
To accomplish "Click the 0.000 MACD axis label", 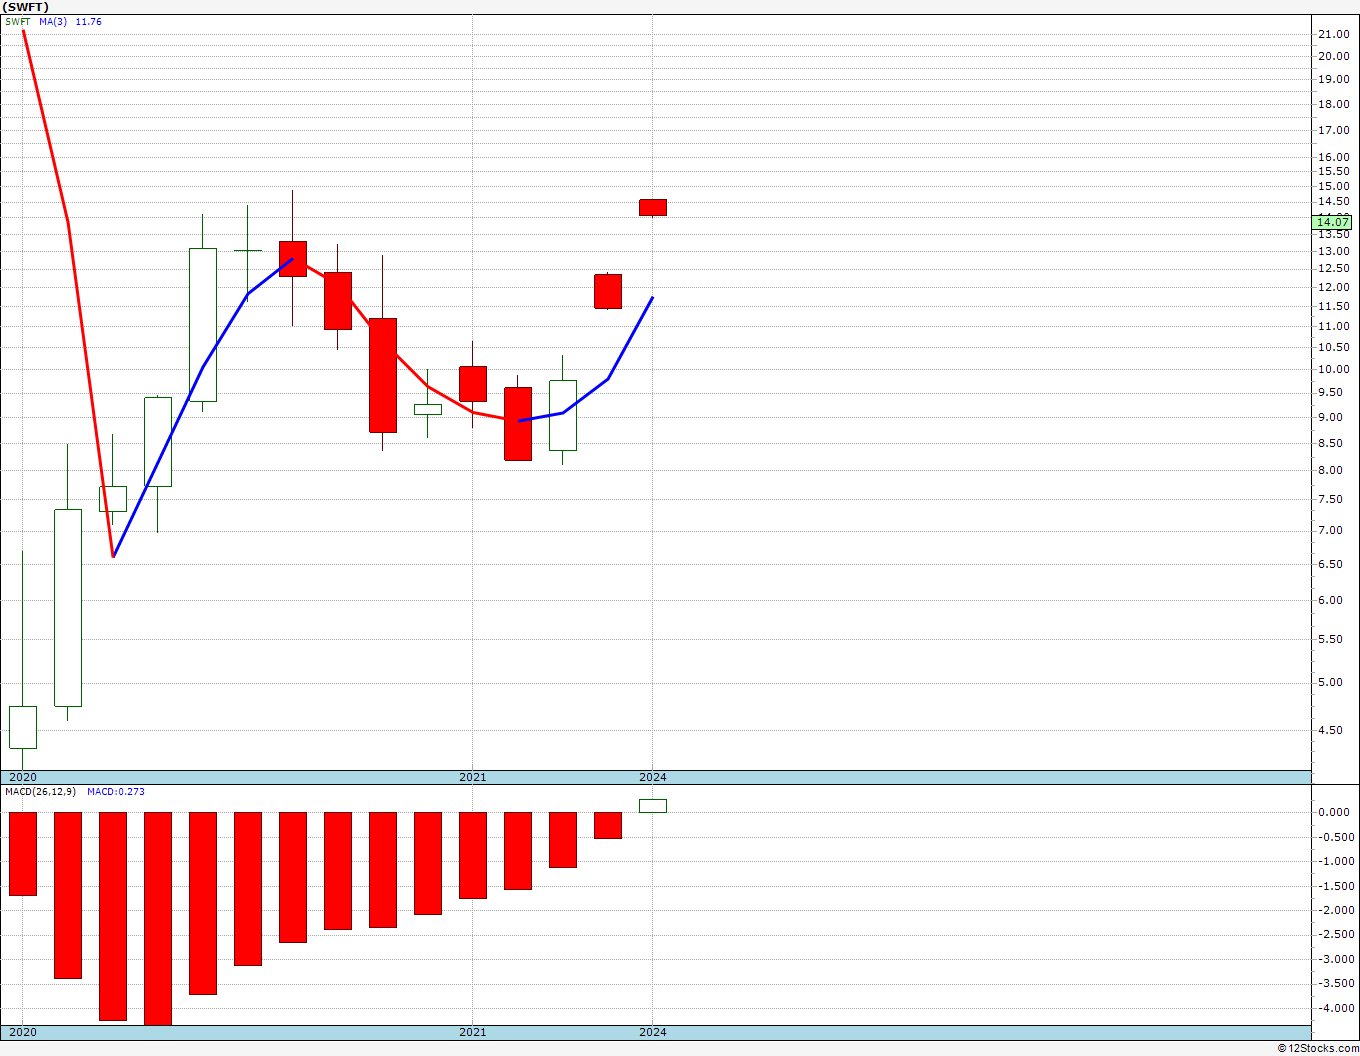I will (1334, 812).
